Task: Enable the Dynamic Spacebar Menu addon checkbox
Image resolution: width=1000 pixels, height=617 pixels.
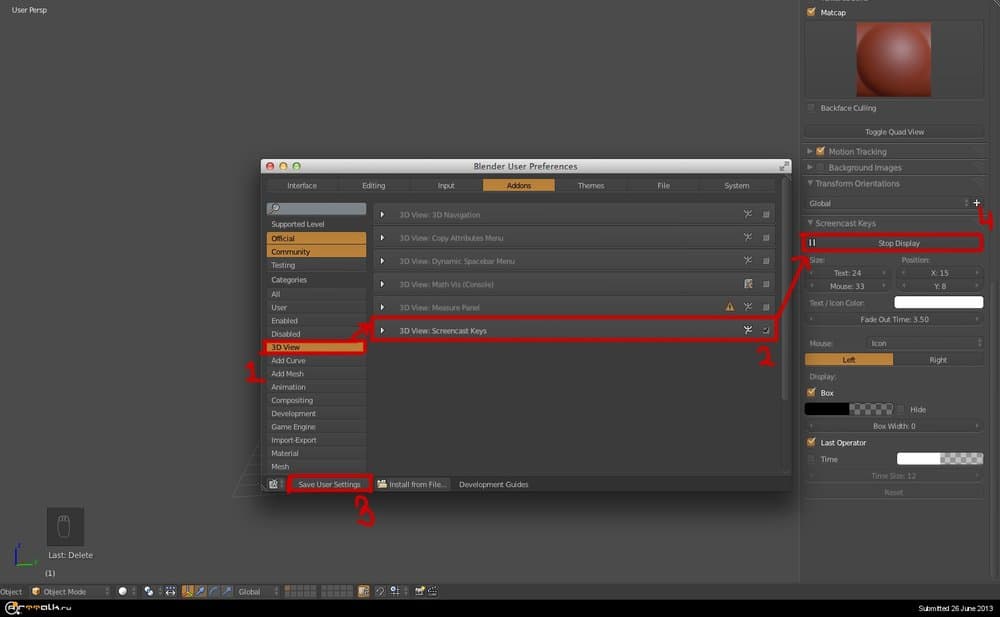Action: coord(766,261)
